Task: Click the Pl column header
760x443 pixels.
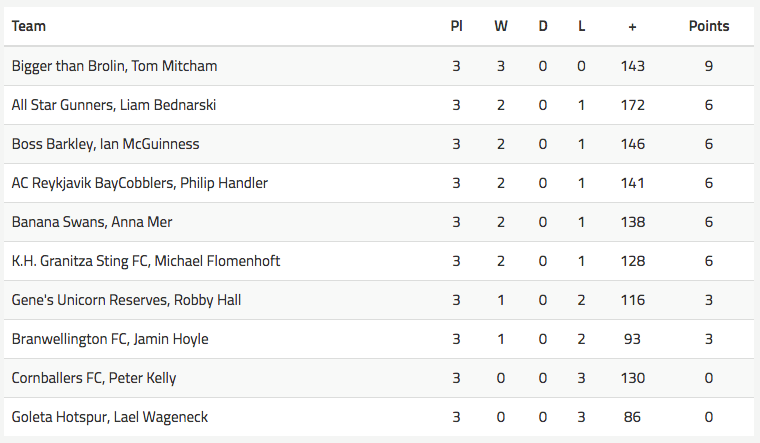Action: click(x=456, y=26)
